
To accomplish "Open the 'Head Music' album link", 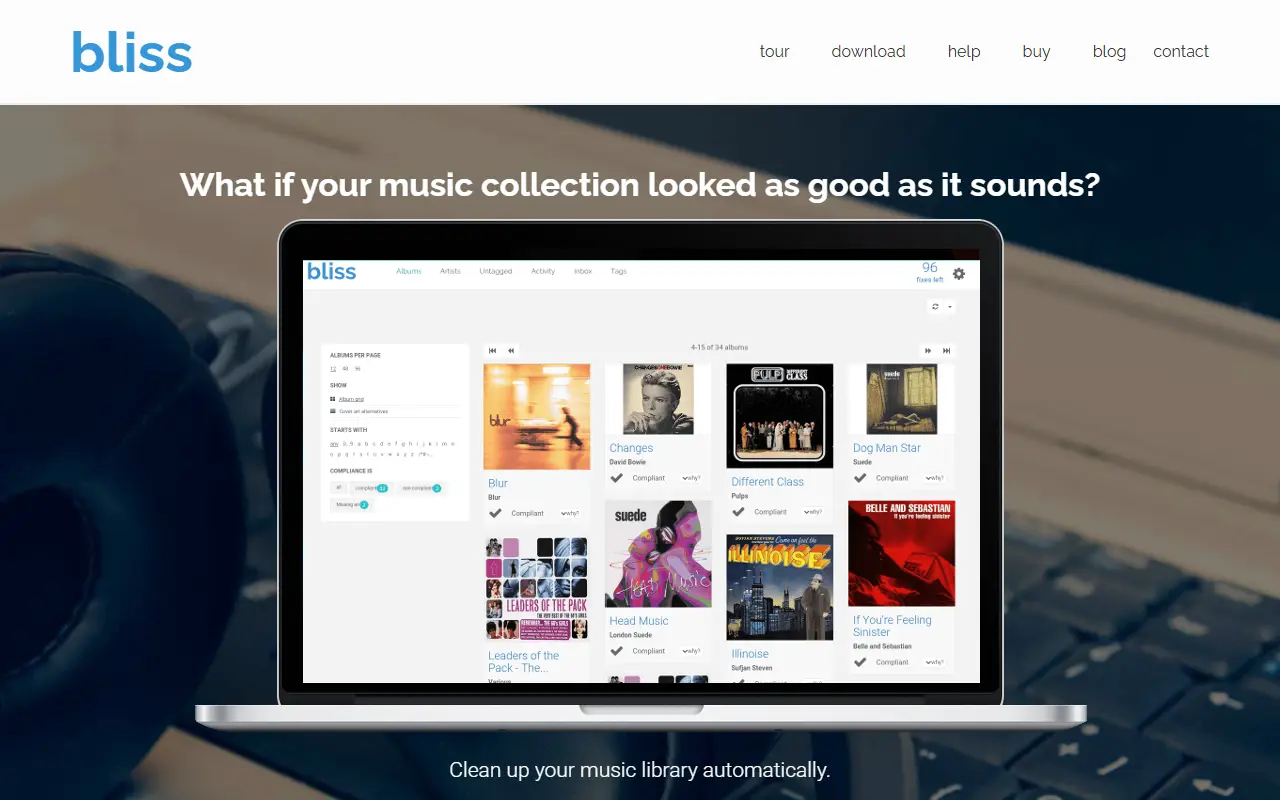I will [639, 621].
